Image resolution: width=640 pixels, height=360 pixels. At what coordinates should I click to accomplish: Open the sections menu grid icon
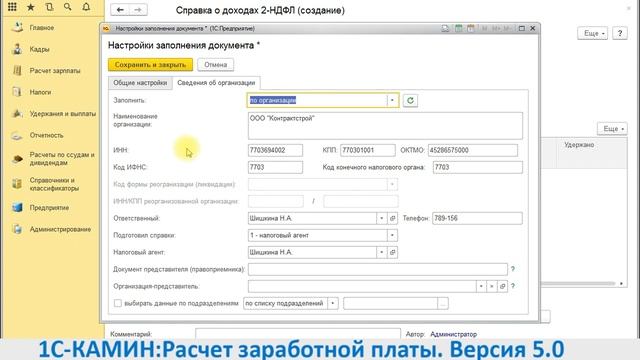(x=12, y=7)
